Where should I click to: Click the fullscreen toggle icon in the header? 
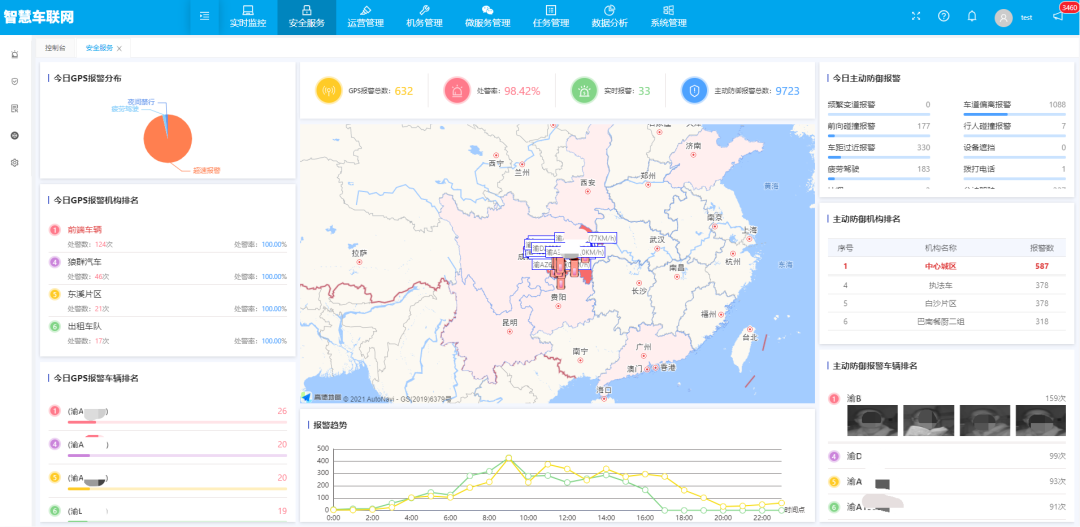click(915, 17)
